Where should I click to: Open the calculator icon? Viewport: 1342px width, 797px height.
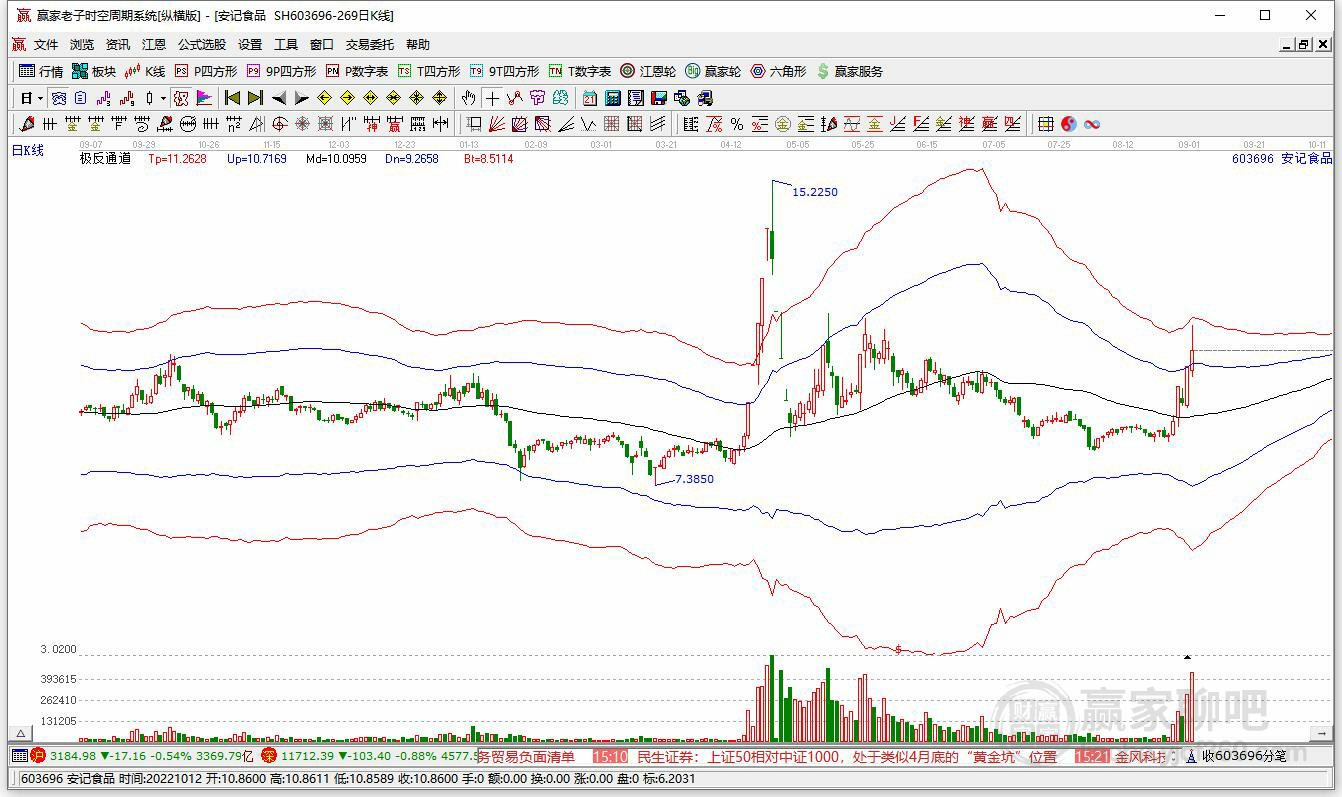tap(612, 98)
